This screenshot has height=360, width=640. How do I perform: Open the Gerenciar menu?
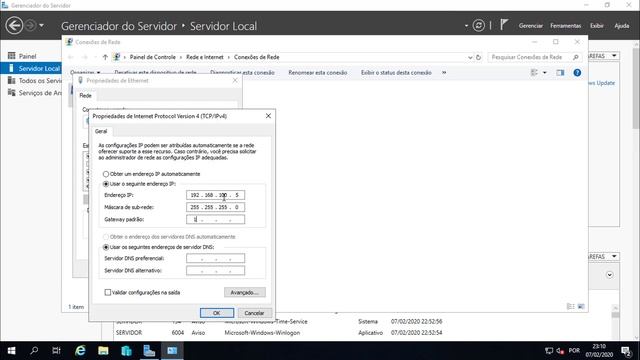click(531, 26)
